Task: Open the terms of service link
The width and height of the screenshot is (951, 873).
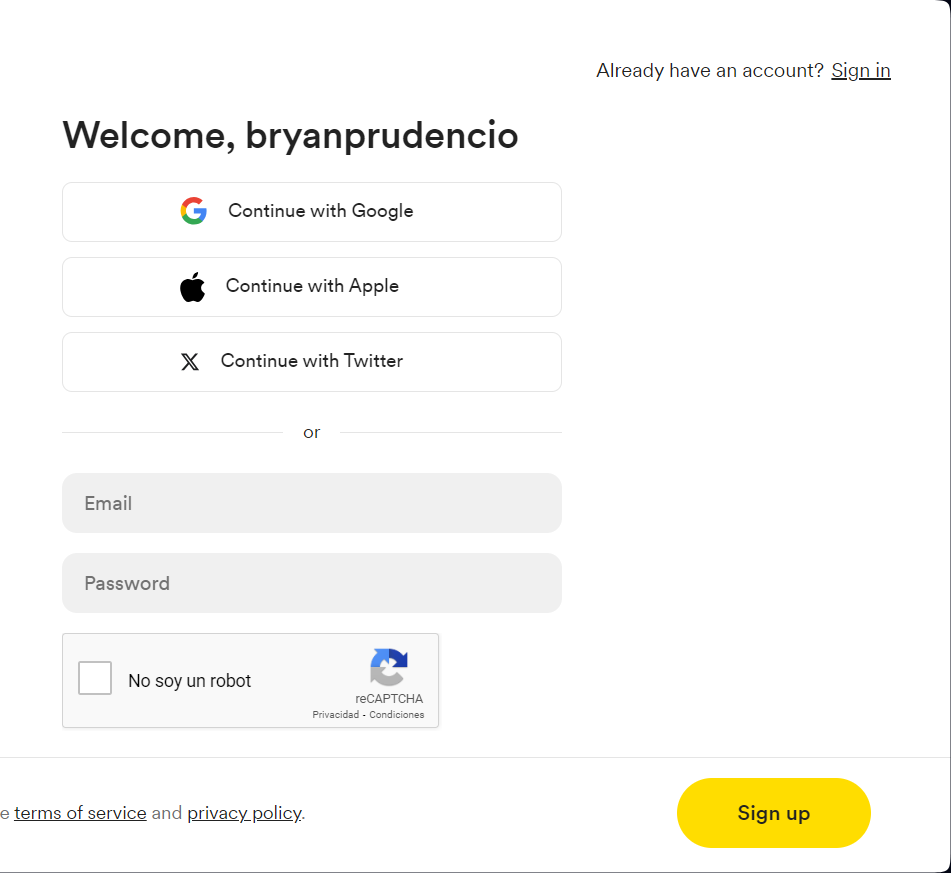Action: (80, 813)
